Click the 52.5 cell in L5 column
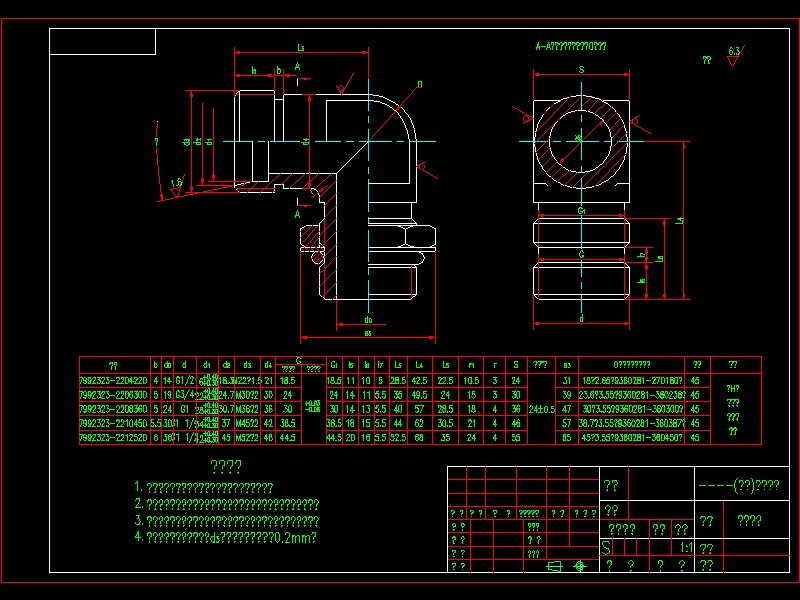 coord(398,438)
